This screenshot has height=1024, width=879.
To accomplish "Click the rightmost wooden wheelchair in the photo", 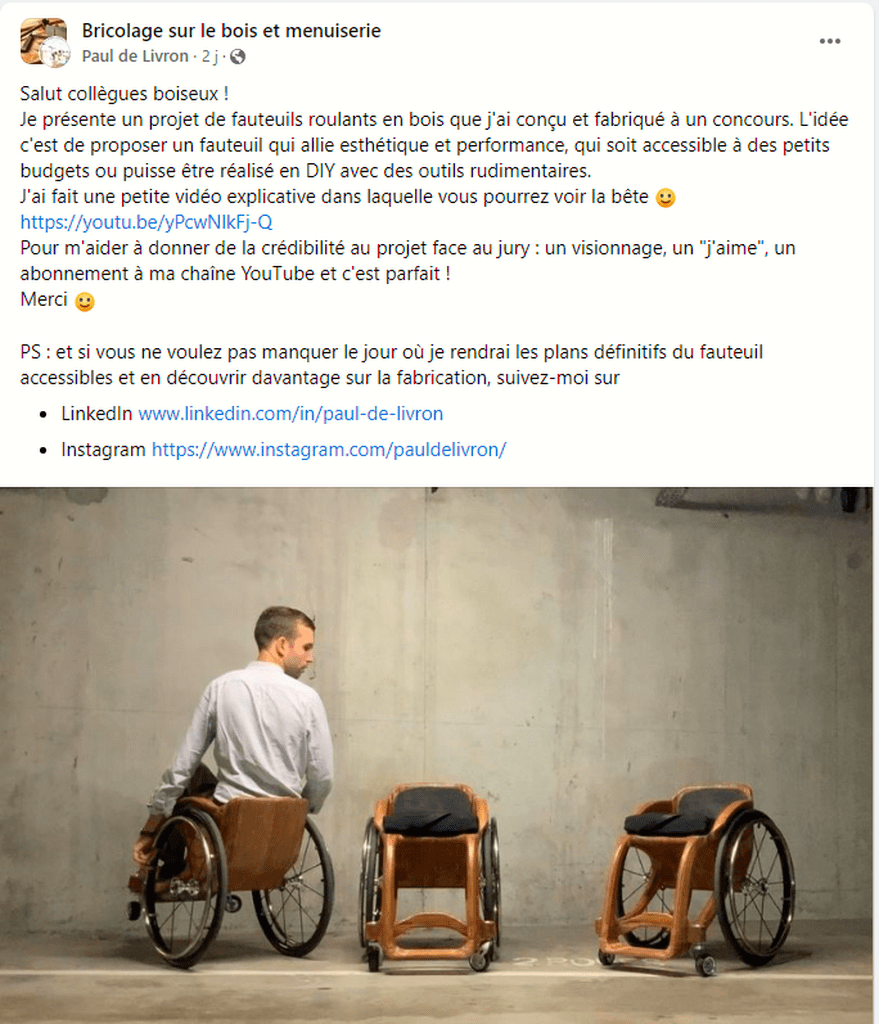I will [695, 880].
